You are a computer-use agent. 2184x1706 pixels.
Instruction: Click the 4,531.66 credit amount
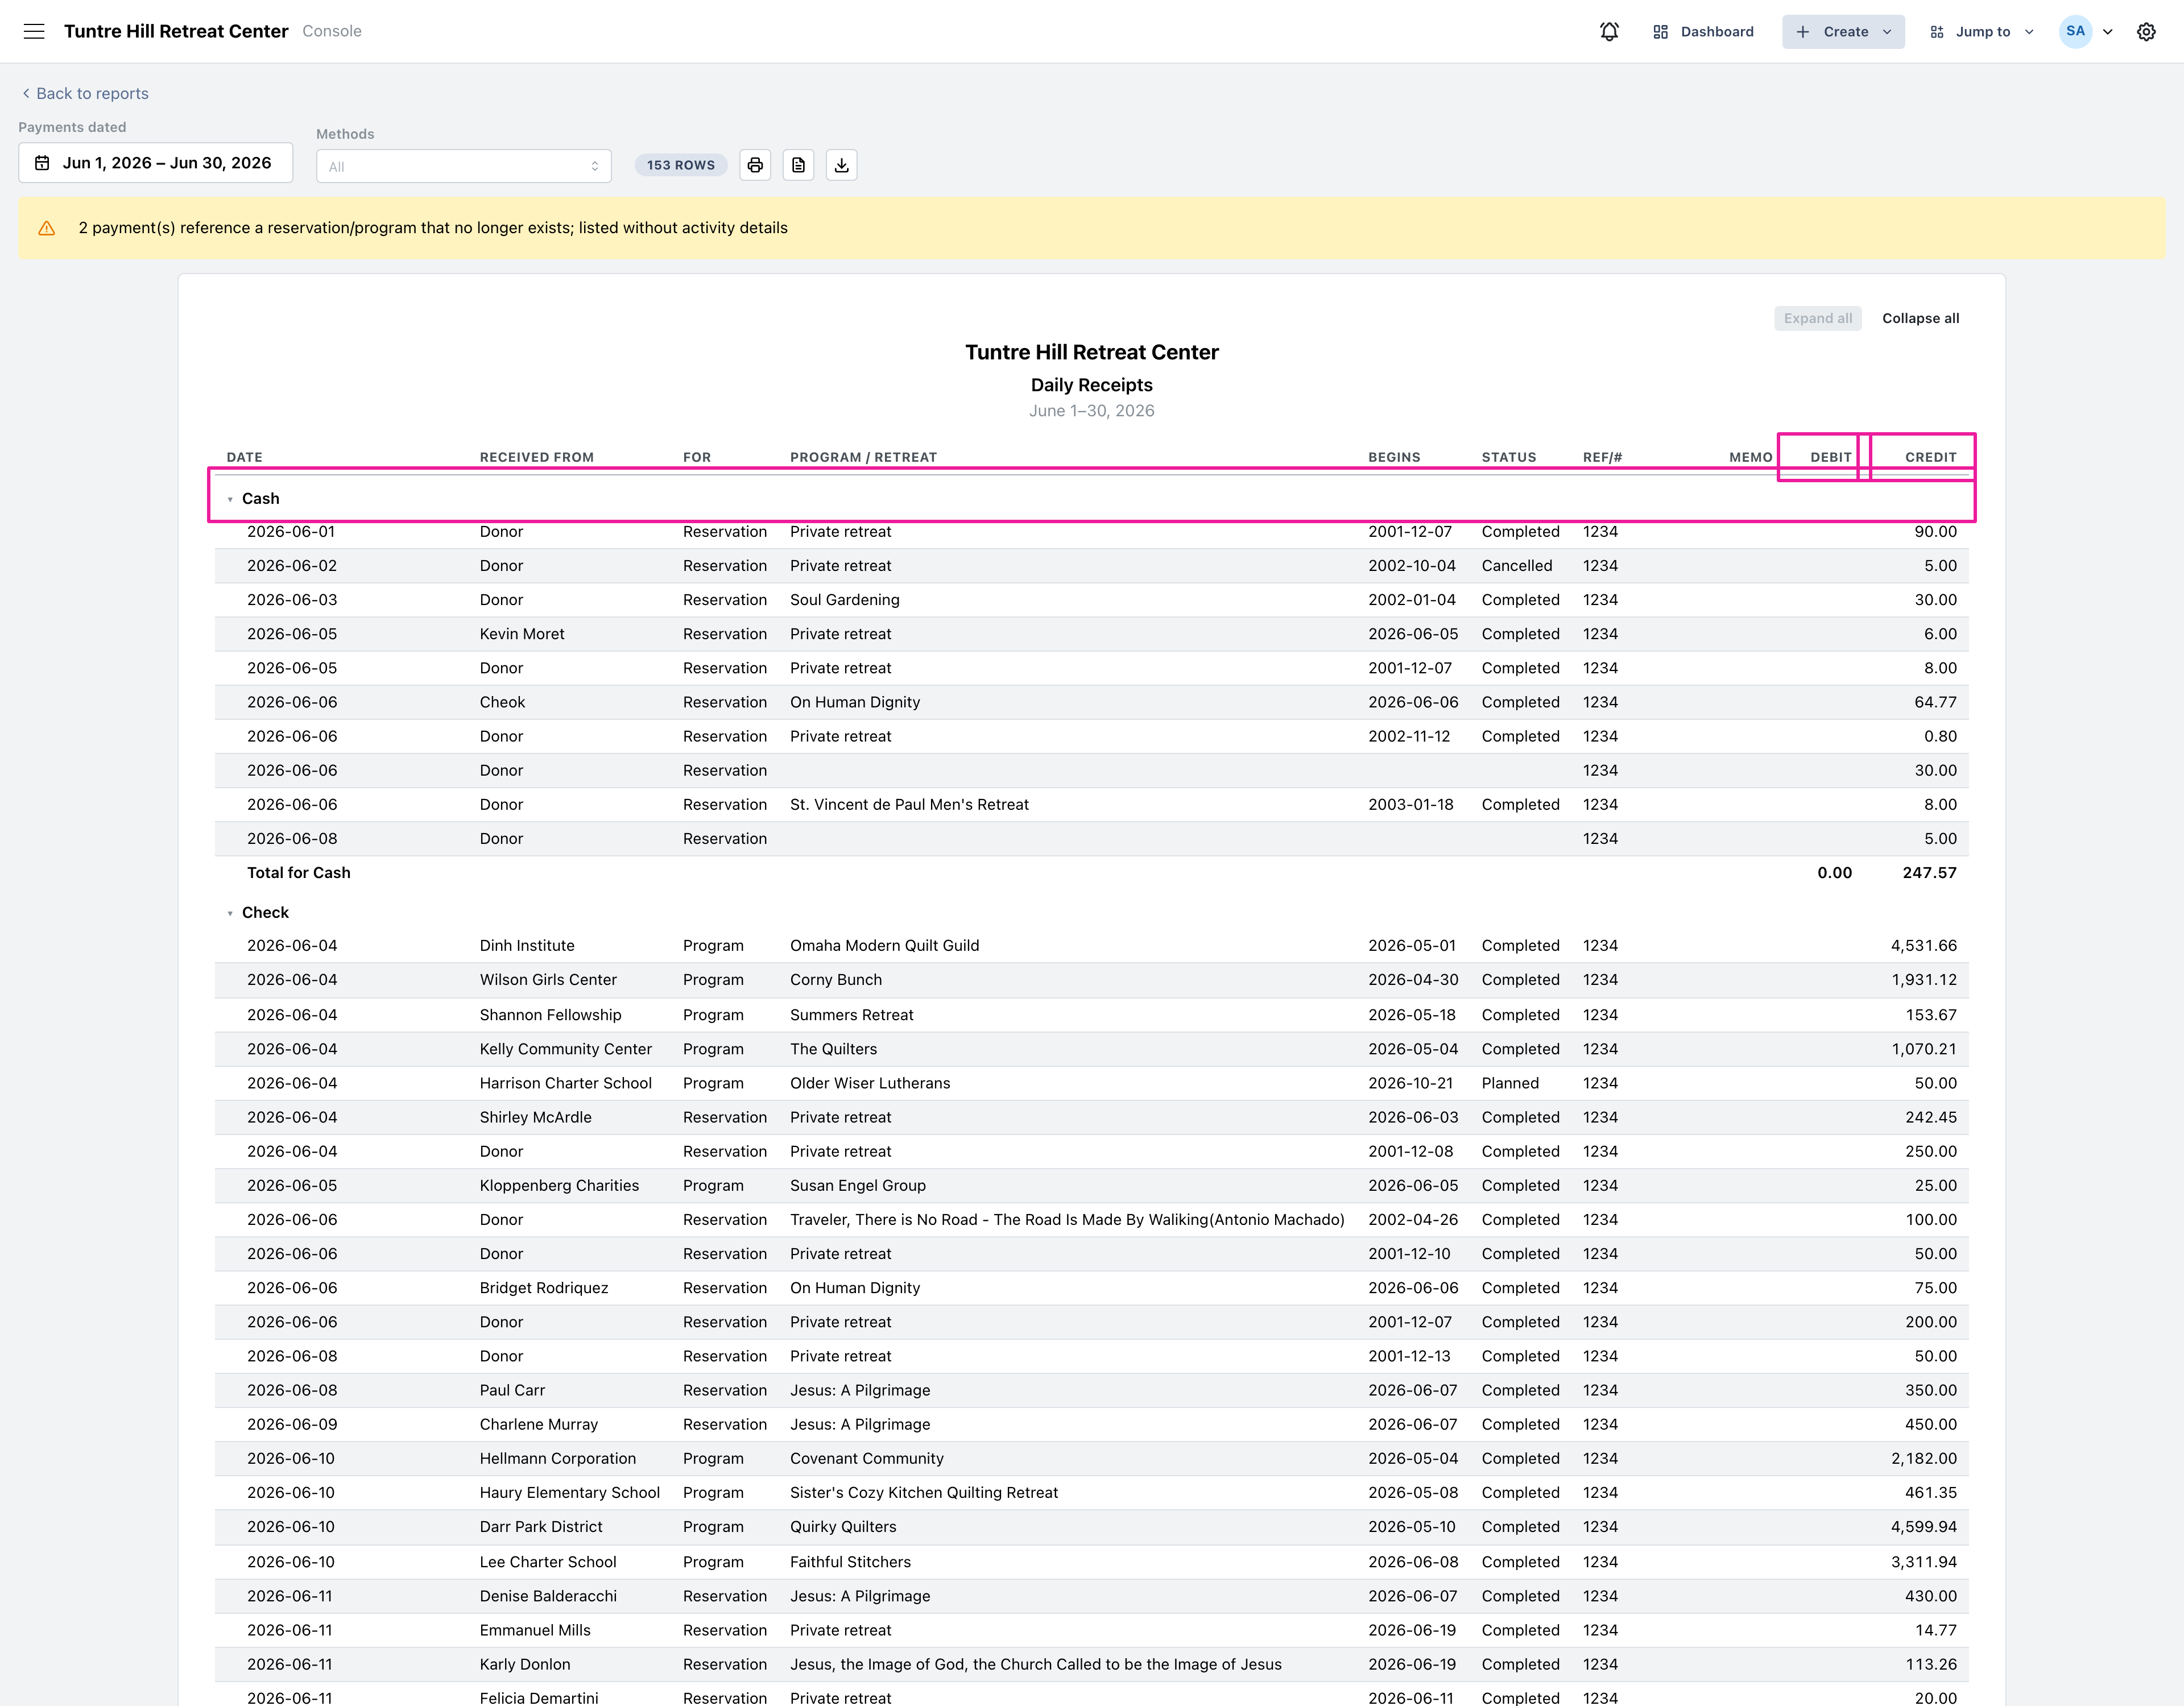pyautogui.click(x=1923, y=946)
